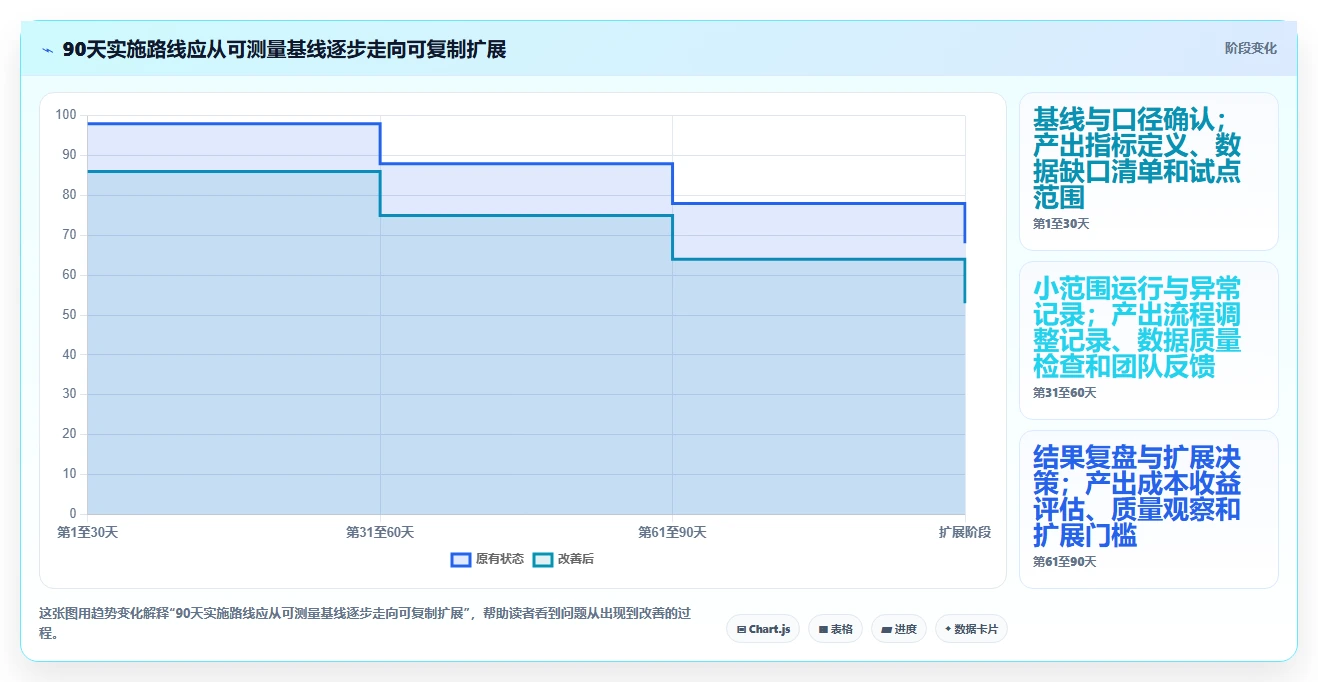
Task: Click the 原有状态 legend label
Action: click(x=500, y=560)
